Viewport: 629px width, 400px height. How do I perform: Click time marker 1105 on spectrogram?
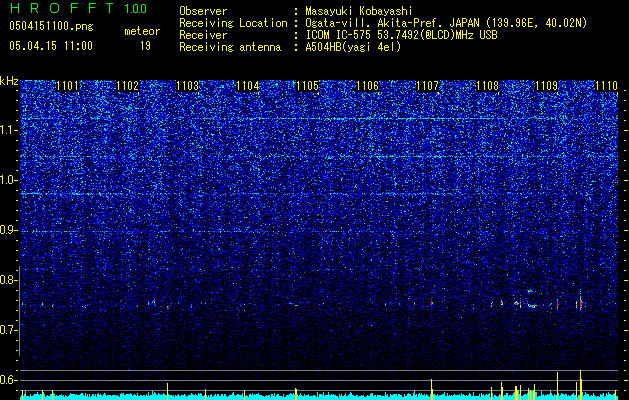[x=308, y=86]
